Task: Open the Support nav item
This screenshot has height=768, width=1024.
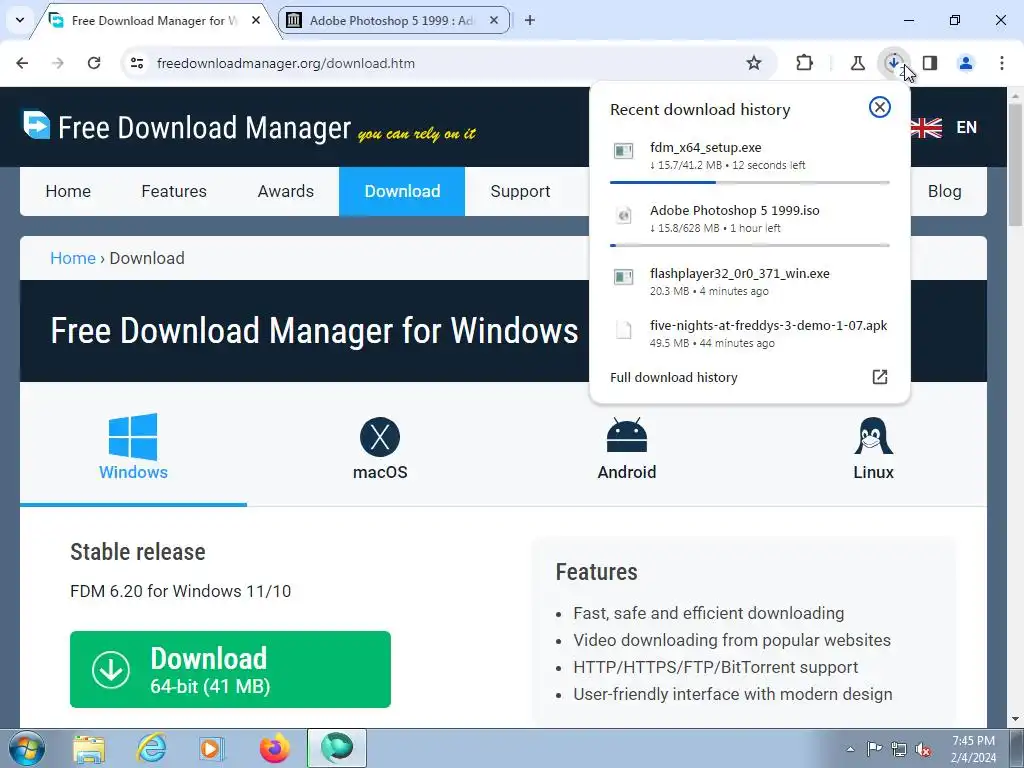Action: tap(520, 191)
